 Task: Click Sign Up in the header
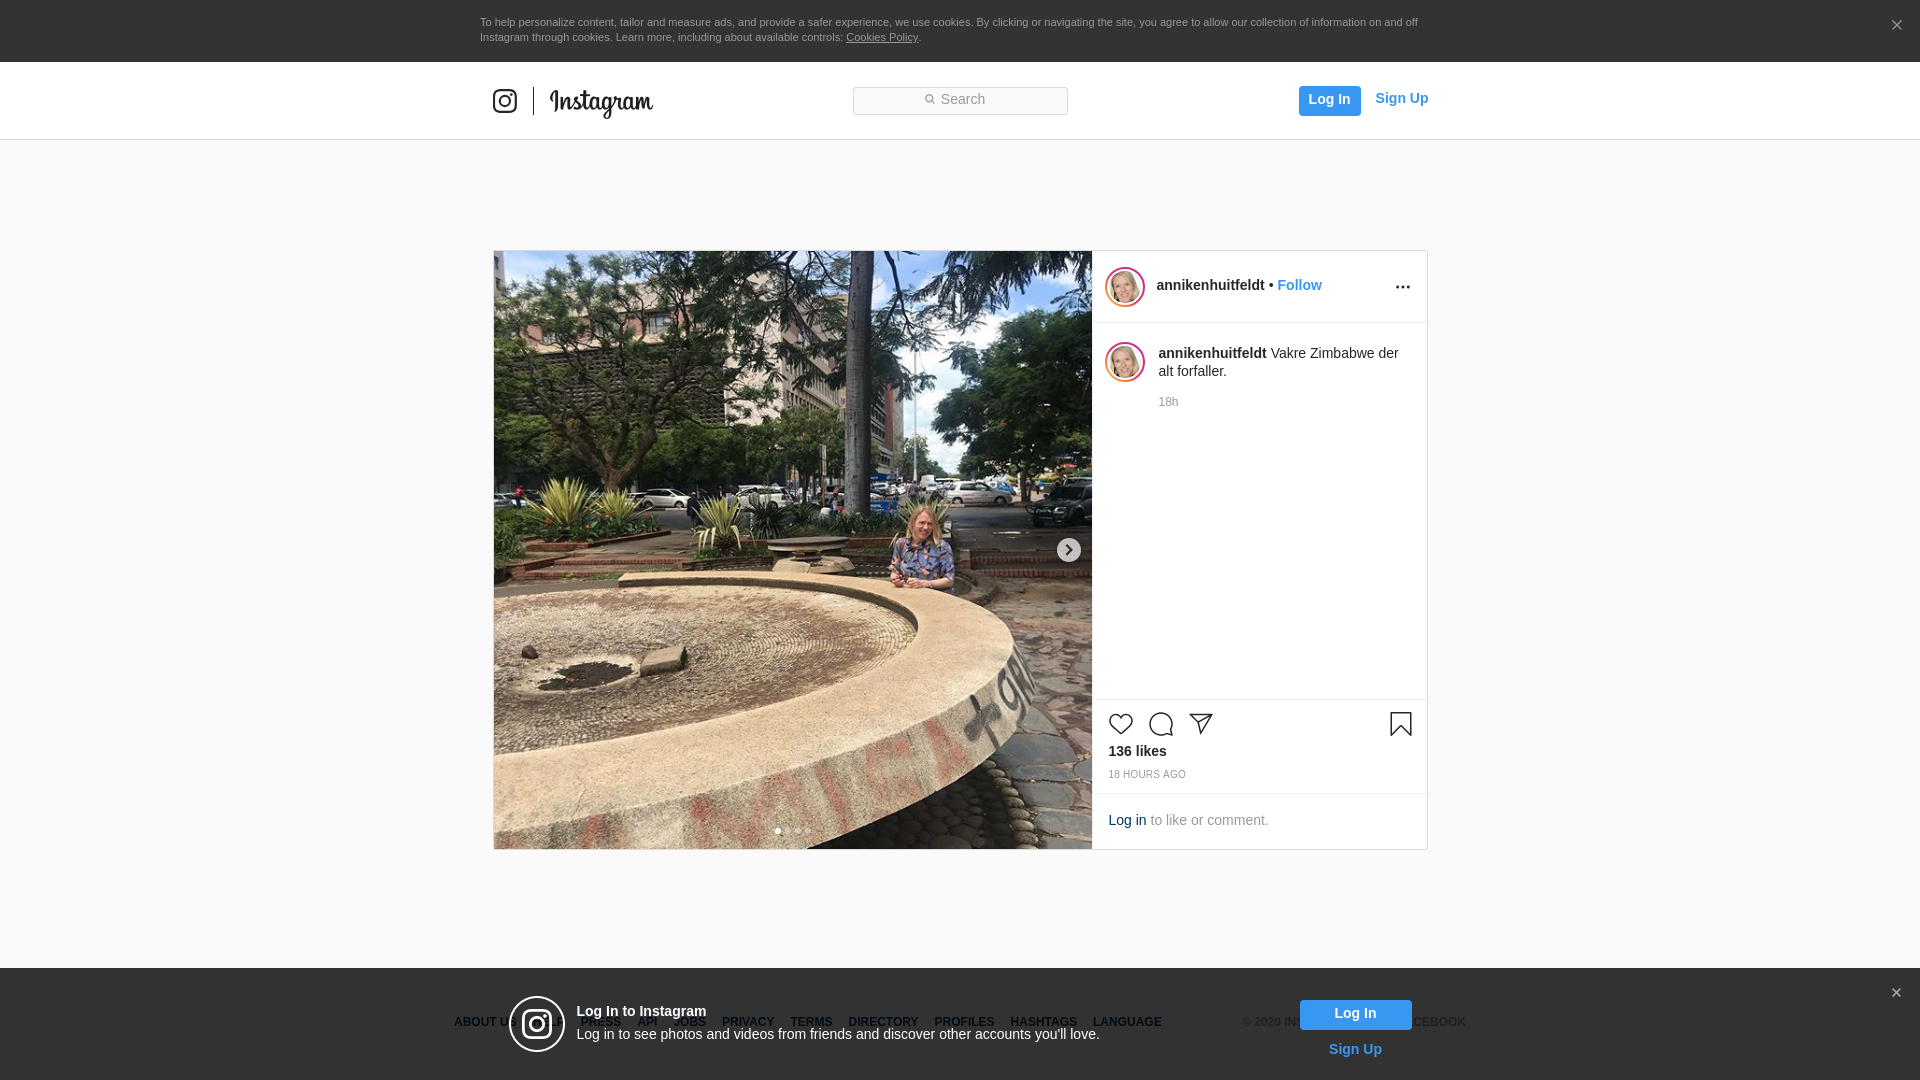click(x=1401, y=98)
